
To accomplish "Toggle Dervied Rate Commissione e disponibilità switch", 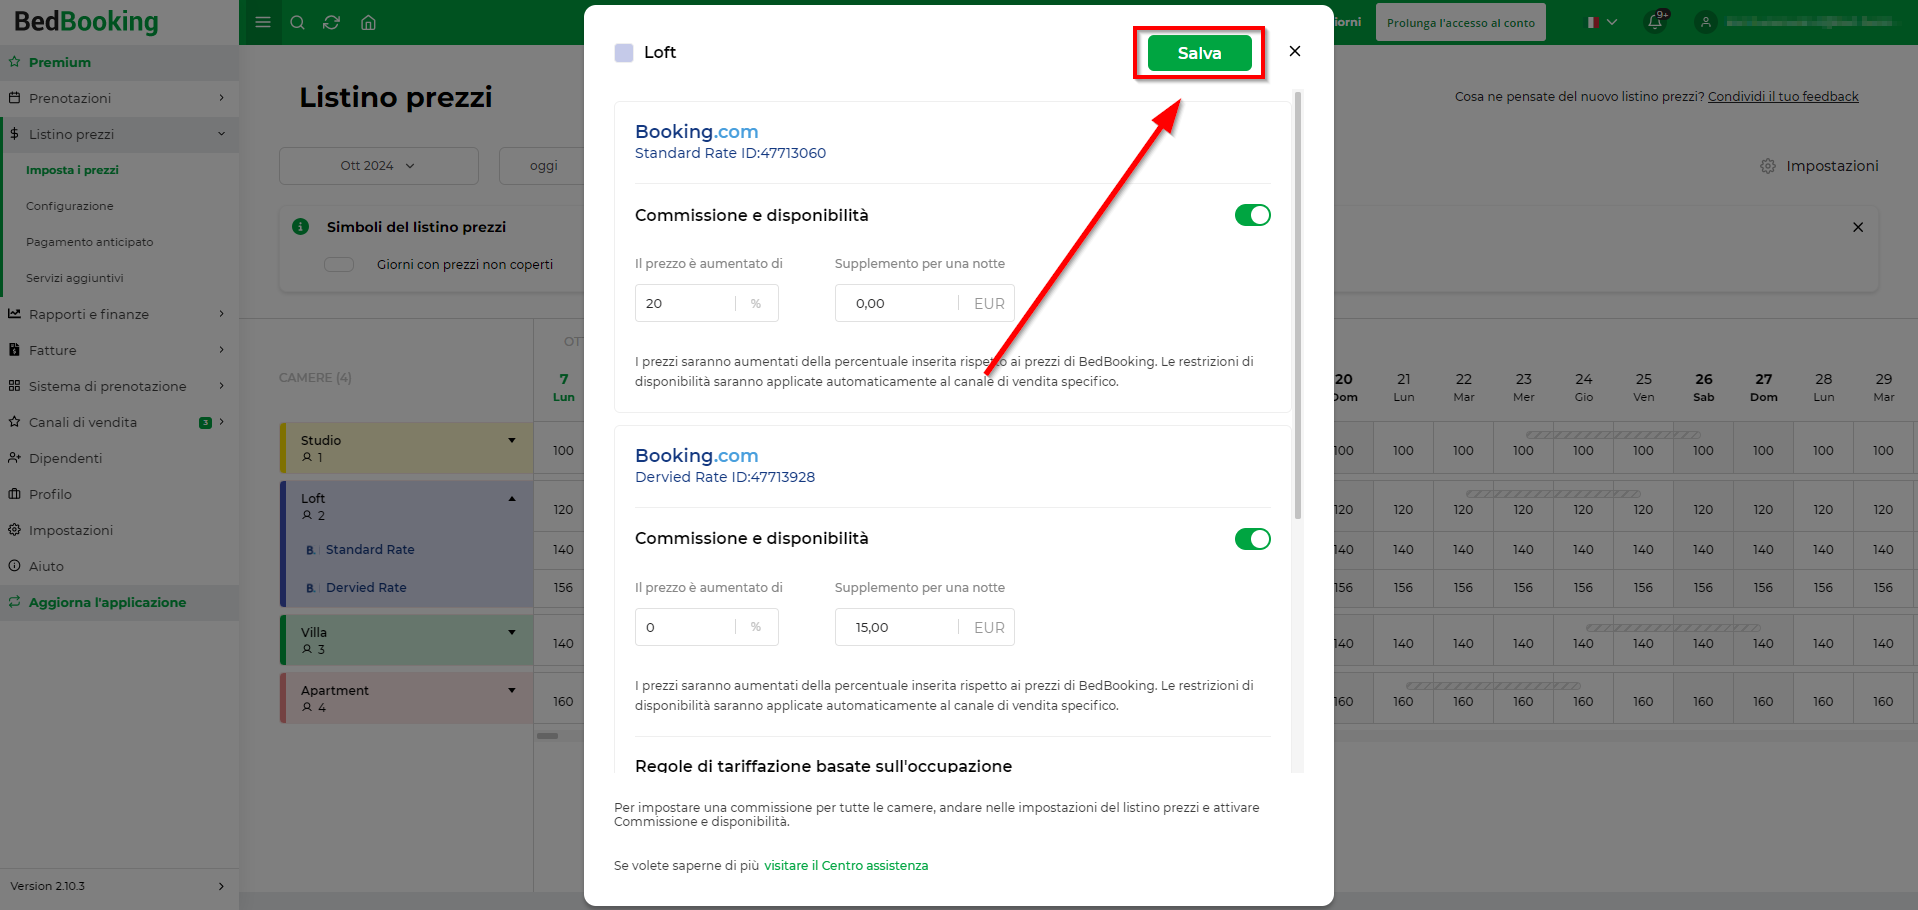I will 1252,539.
